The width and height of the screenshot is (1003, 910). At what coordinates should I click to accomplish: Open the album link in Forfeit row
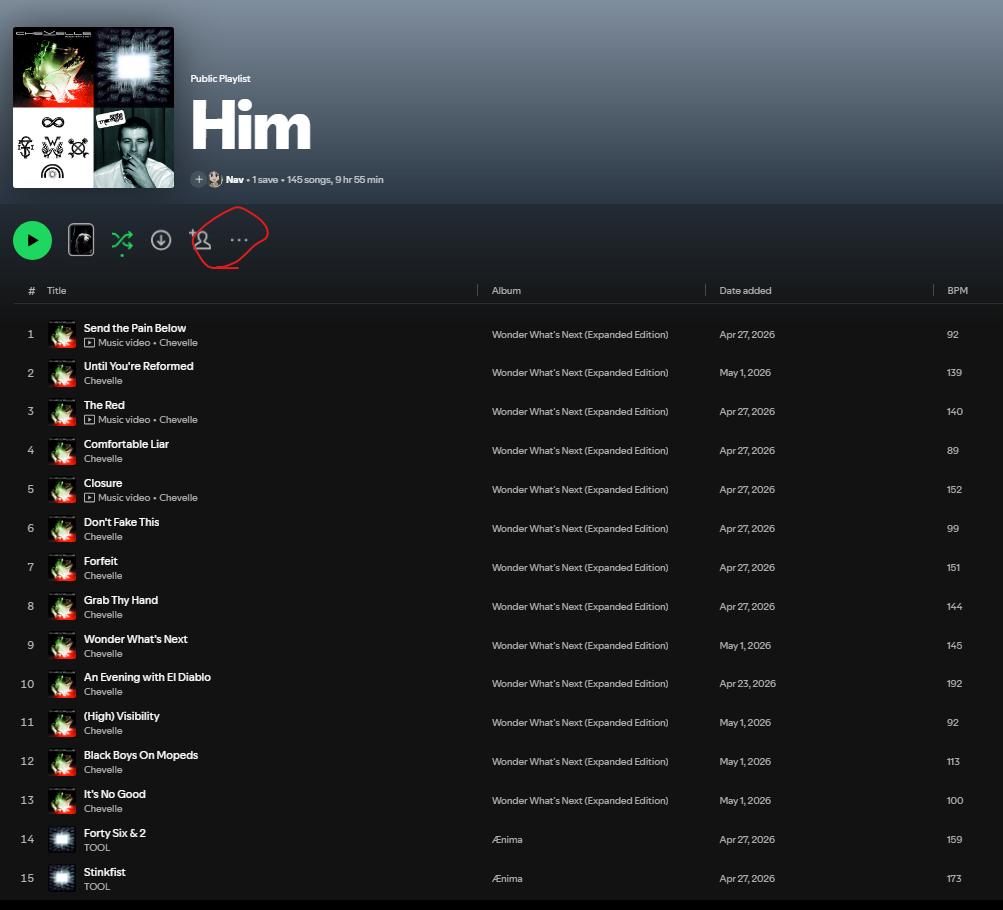point(580,568)
